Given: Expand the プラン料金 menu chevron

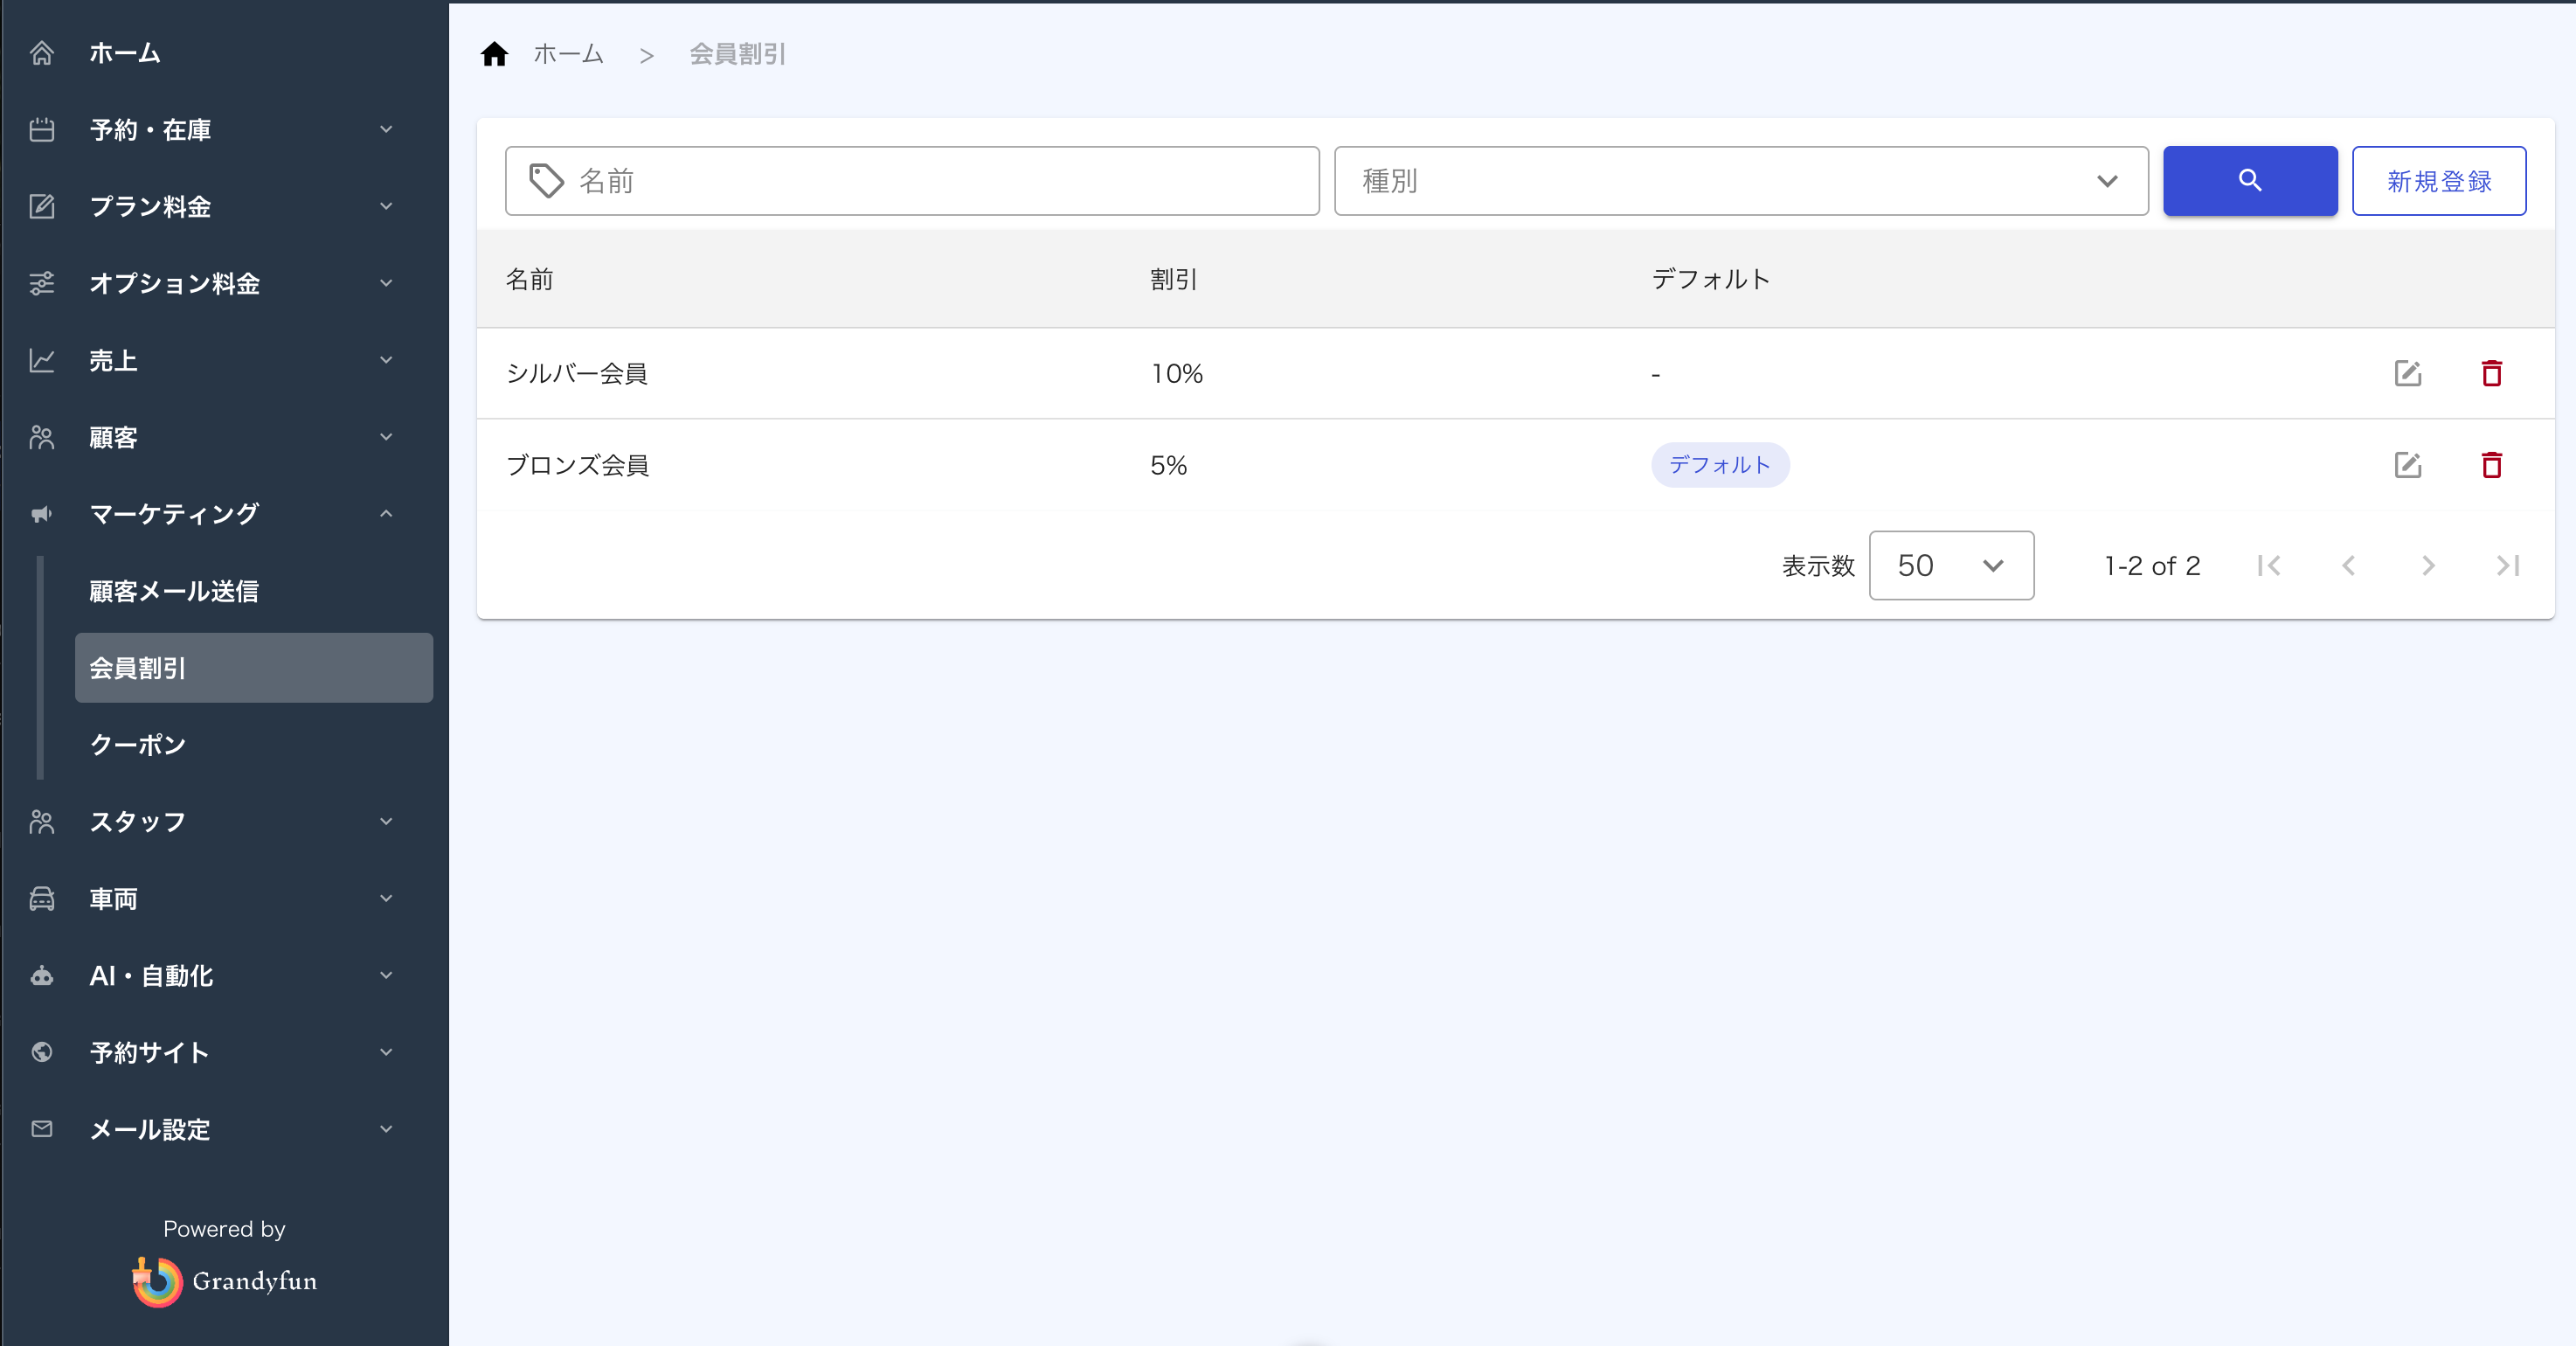Looking at the screenshot, I should (386, 206).
